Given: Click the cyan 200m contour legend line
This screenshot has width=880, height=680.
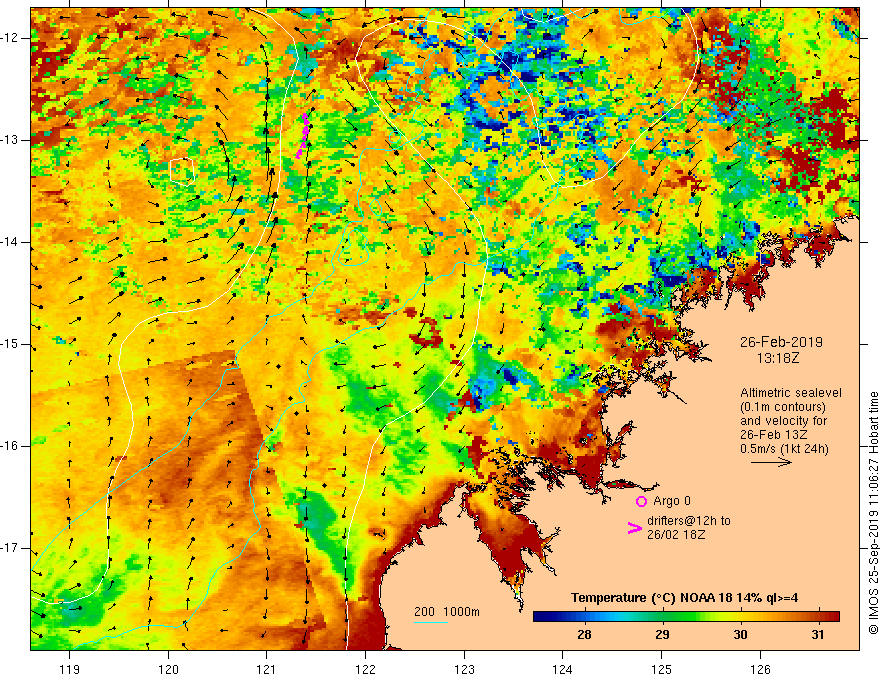Looking at the screenshot, I should coord(430,622).
